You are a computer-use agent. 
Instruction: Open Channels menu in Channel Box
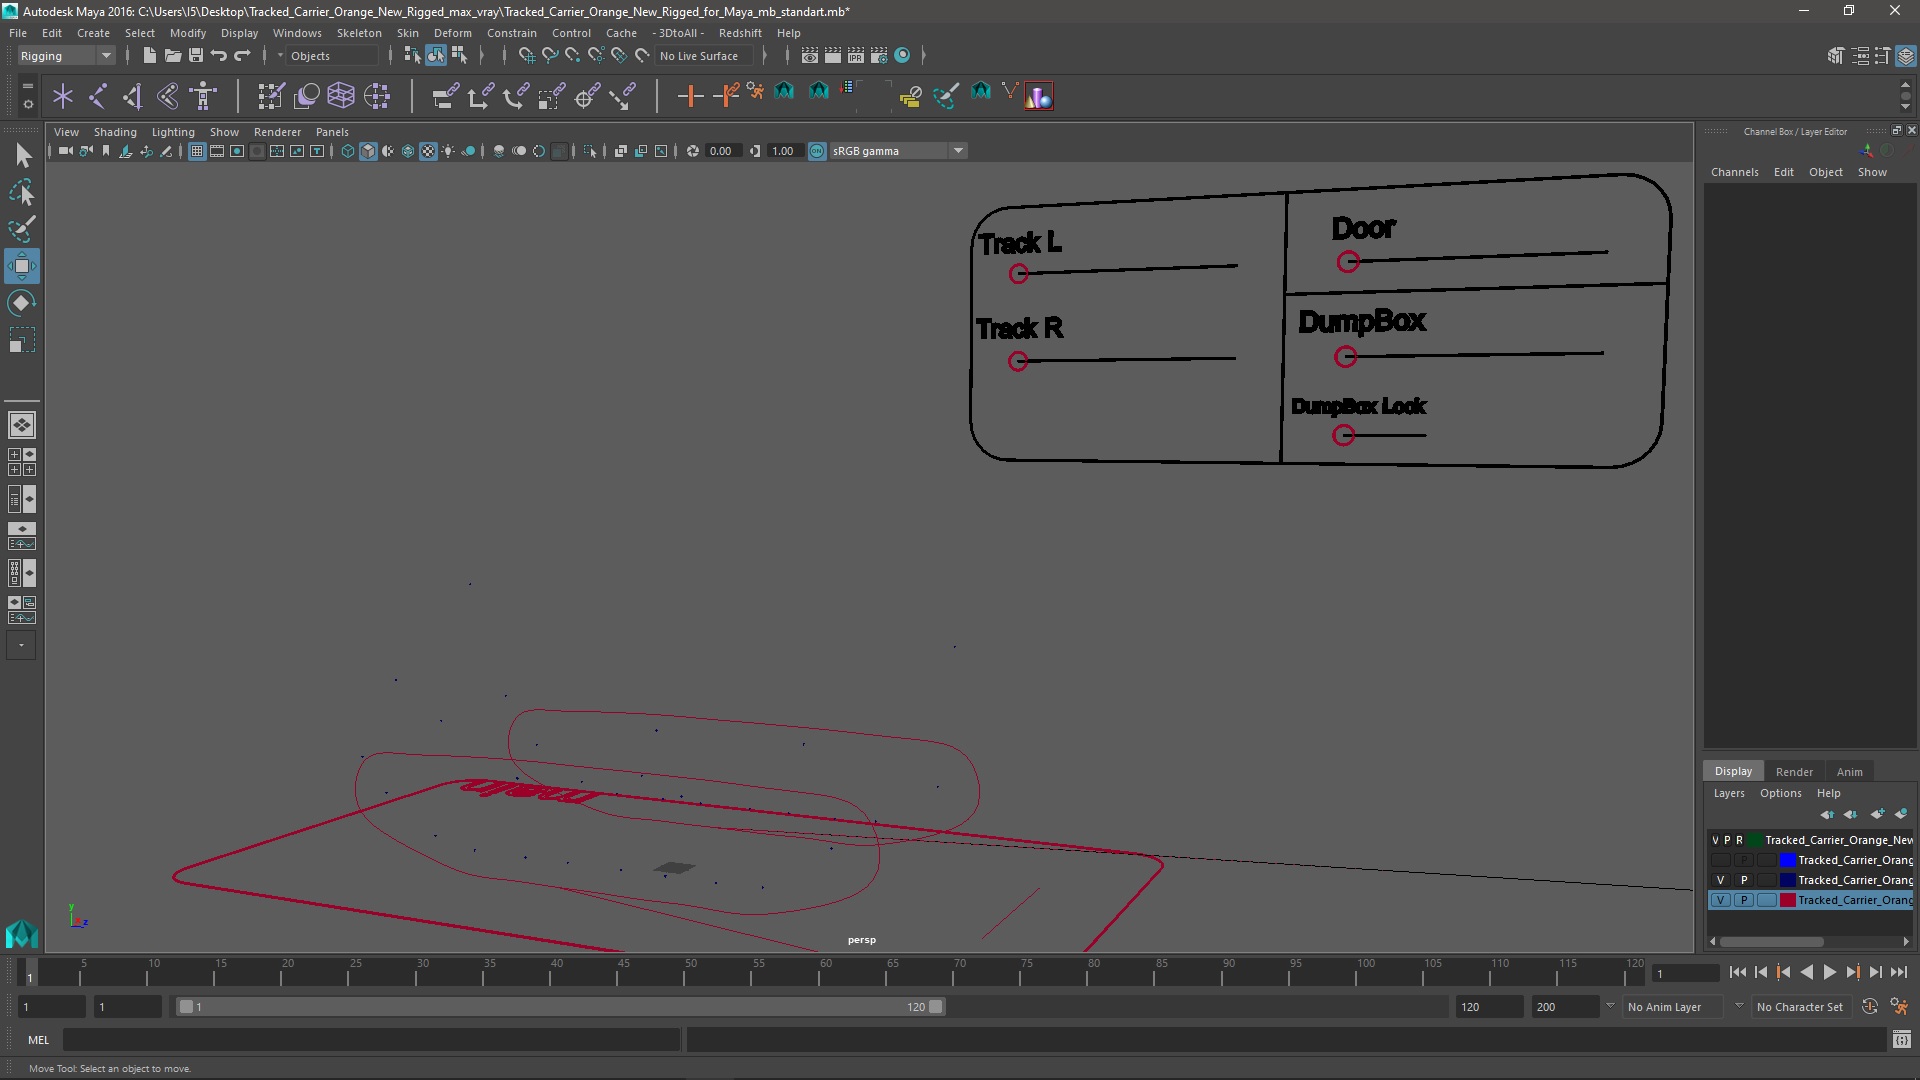tap(1734, 172)
